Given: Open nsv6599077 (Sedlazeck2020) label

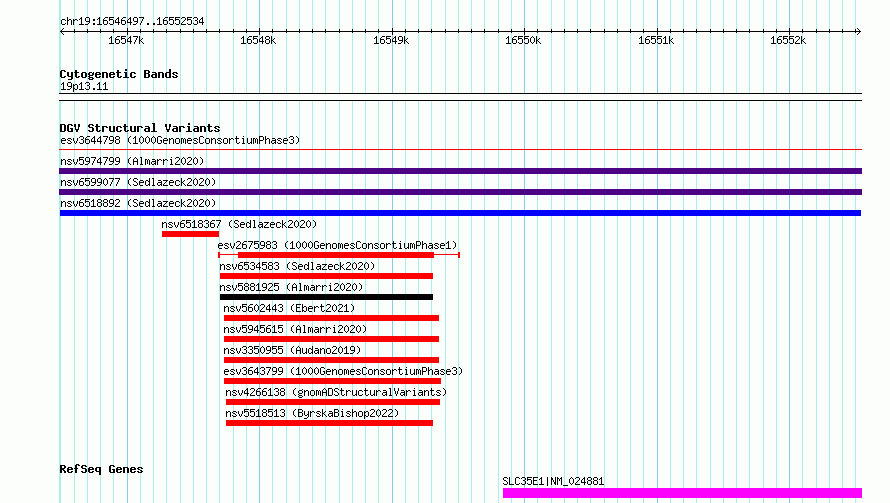Looking at the screenshot, I should [138, 182].
